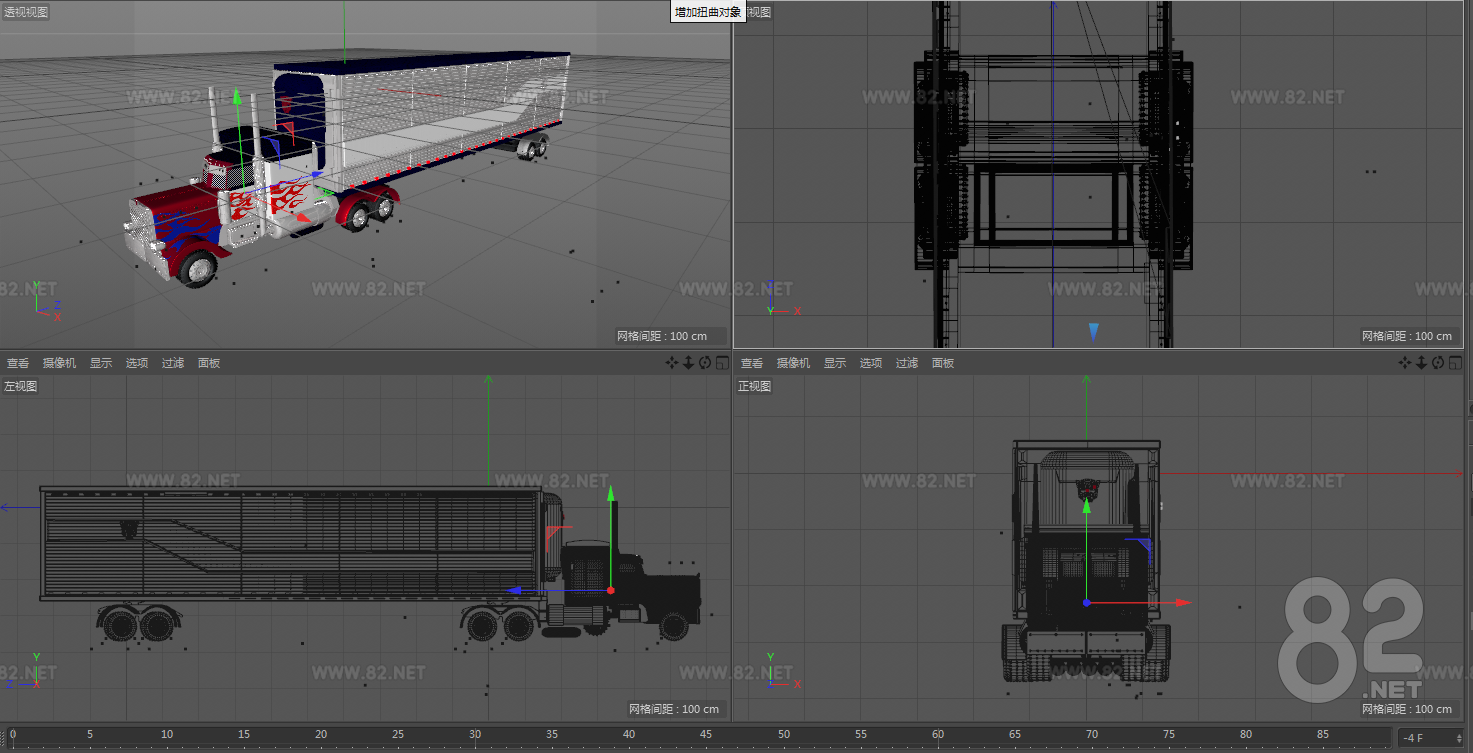Click the rotate camera icon in front view
The height and width of the screenshot is (753, 1473).
[1439, 363]
